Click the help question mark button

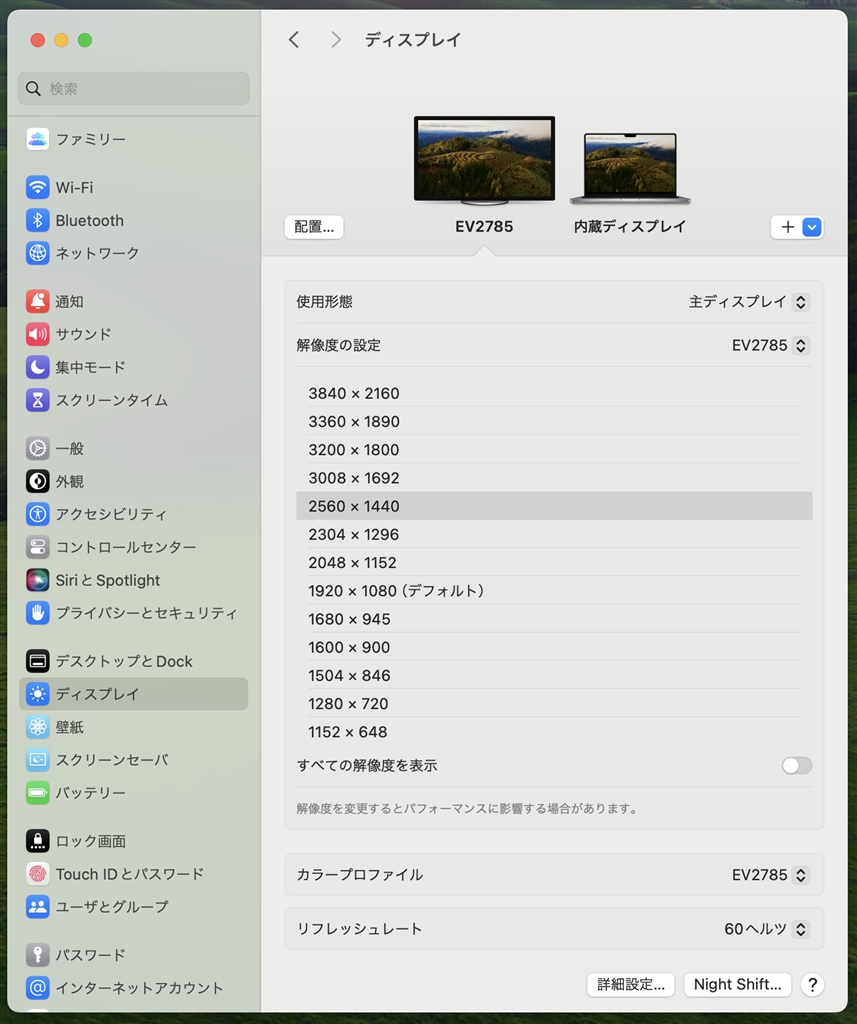[x=813, y=984]
